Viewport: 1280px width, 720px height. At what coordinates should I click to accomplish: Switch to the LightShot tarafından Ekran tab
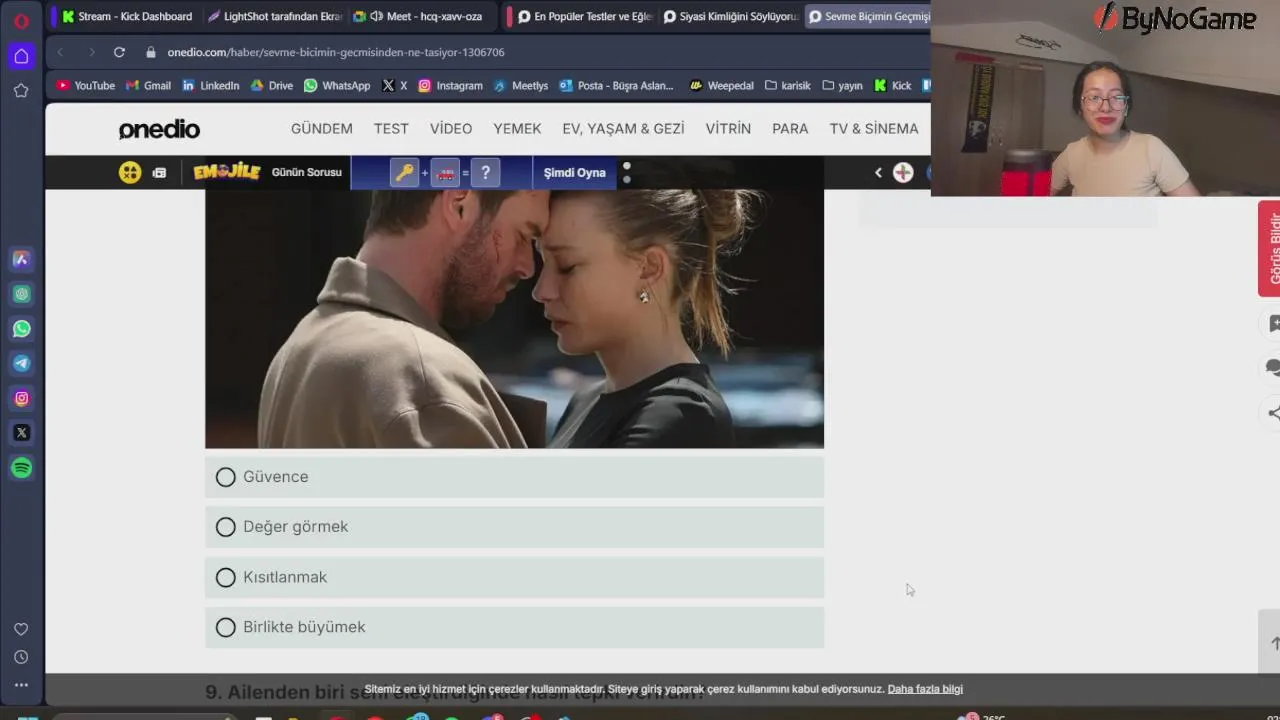(x=274, y=16)
